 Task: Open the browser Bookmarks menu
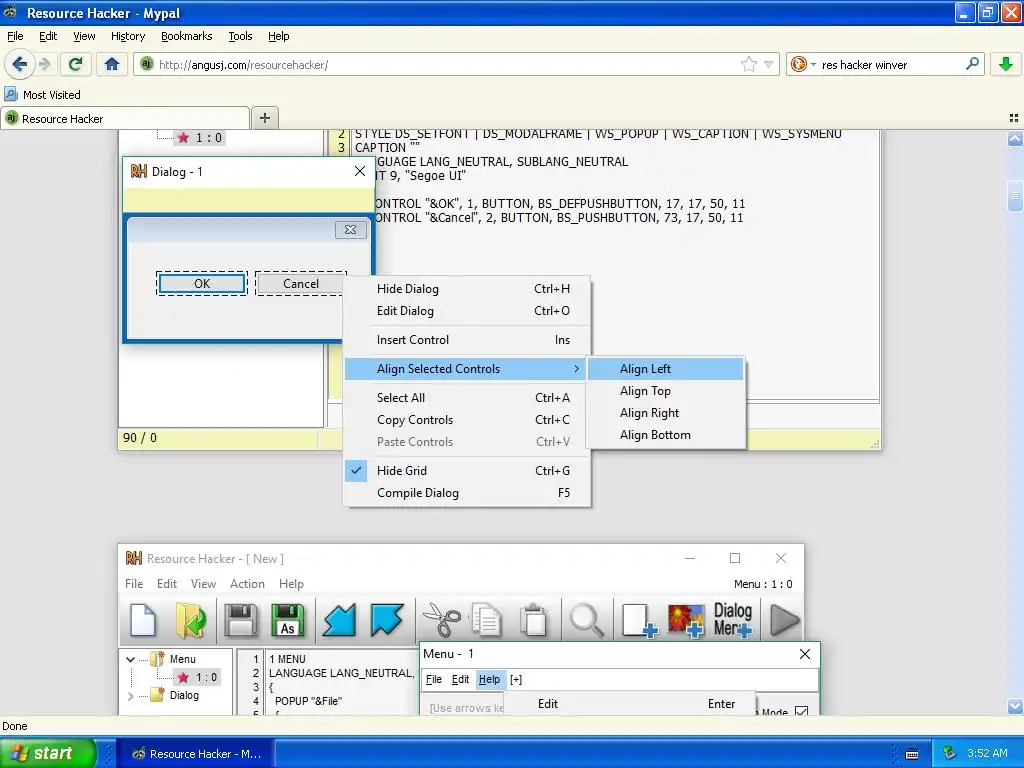(186, 36)
